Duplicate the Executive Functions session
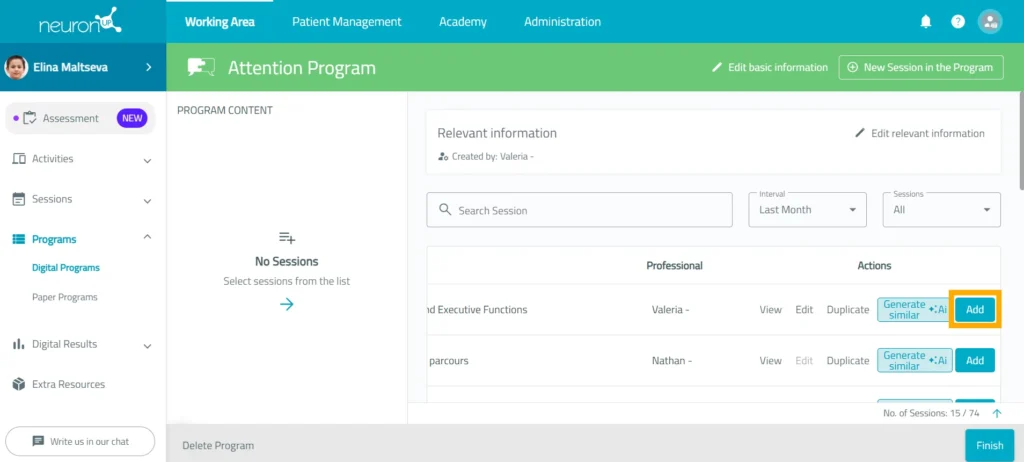The image size is (1024, 462). pos(848,310)
